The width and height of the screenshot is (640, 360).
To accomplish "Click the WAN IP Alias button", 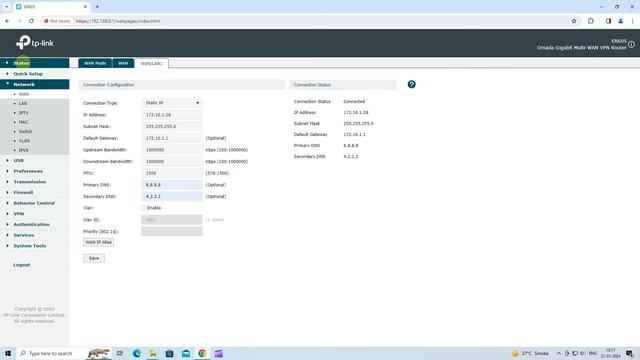I will coord(98,242).
